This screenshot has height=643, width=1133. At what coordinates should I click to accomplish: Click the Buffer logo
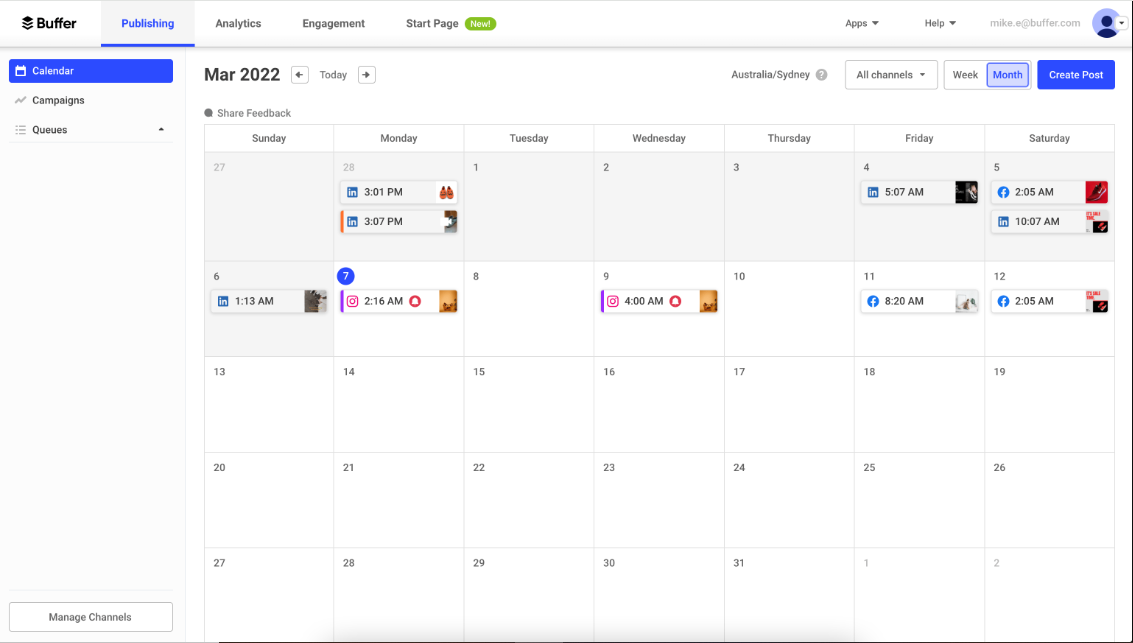48,23
